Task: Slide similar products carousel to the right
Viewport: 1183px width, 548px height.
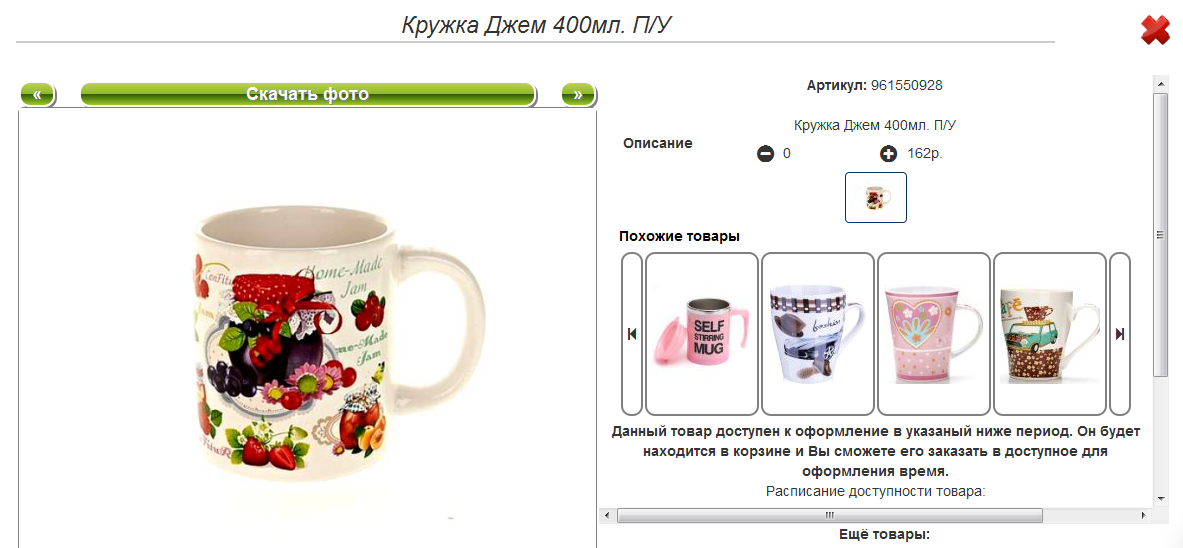Action: [x=1120, y=334]
